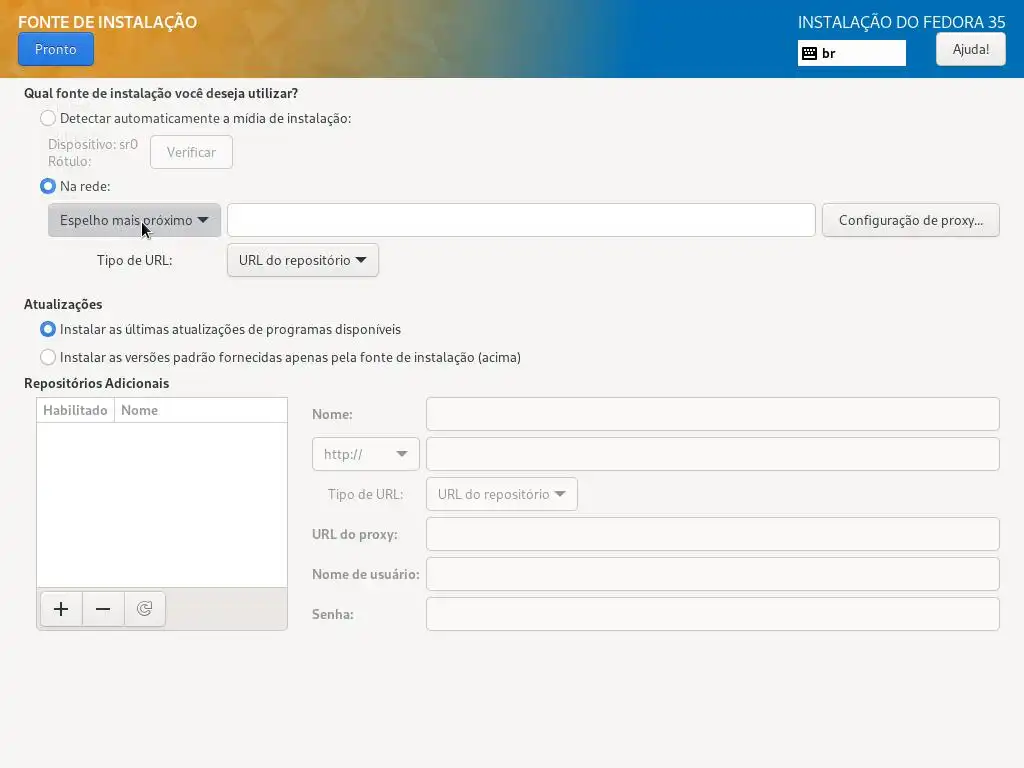Open the http:// protocol dropdown
The image size is (1024, 768).
tap(366, 454)
